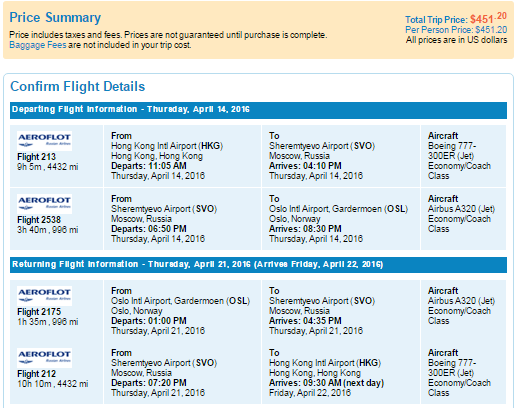Click Aeroflot logo for Flight 2175

44,296
